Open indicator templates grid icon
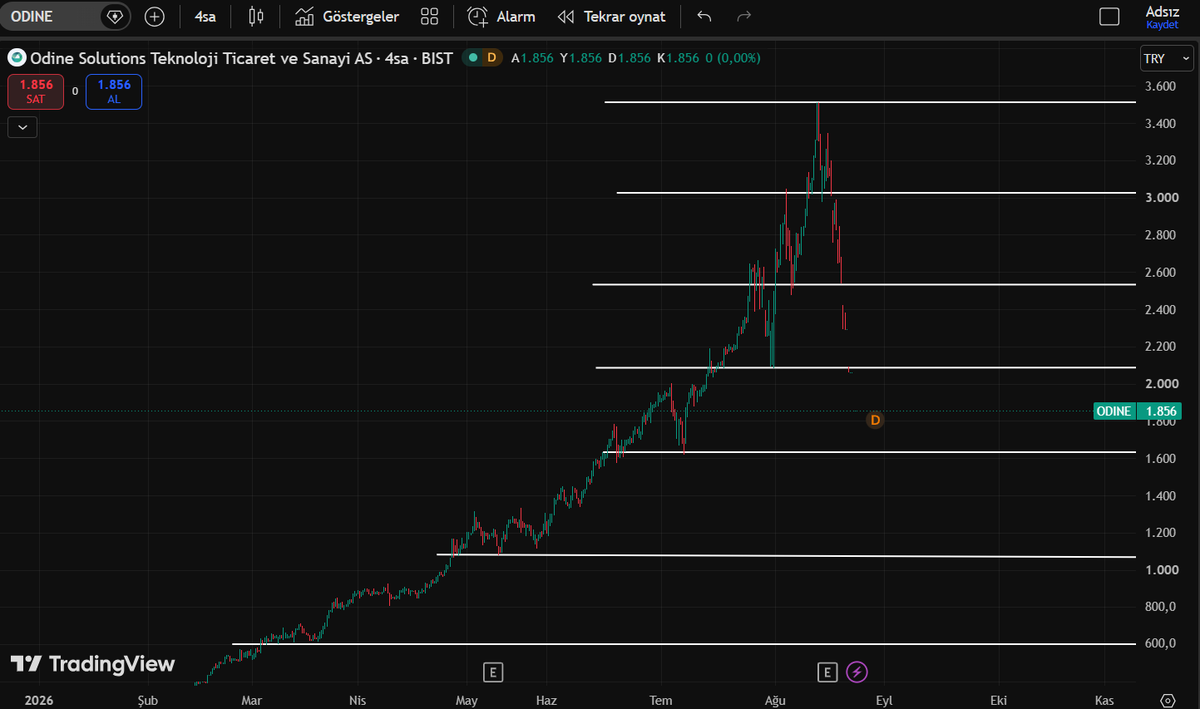The width and height of the screenshot is (1200, 709). (x=430, y=17)
